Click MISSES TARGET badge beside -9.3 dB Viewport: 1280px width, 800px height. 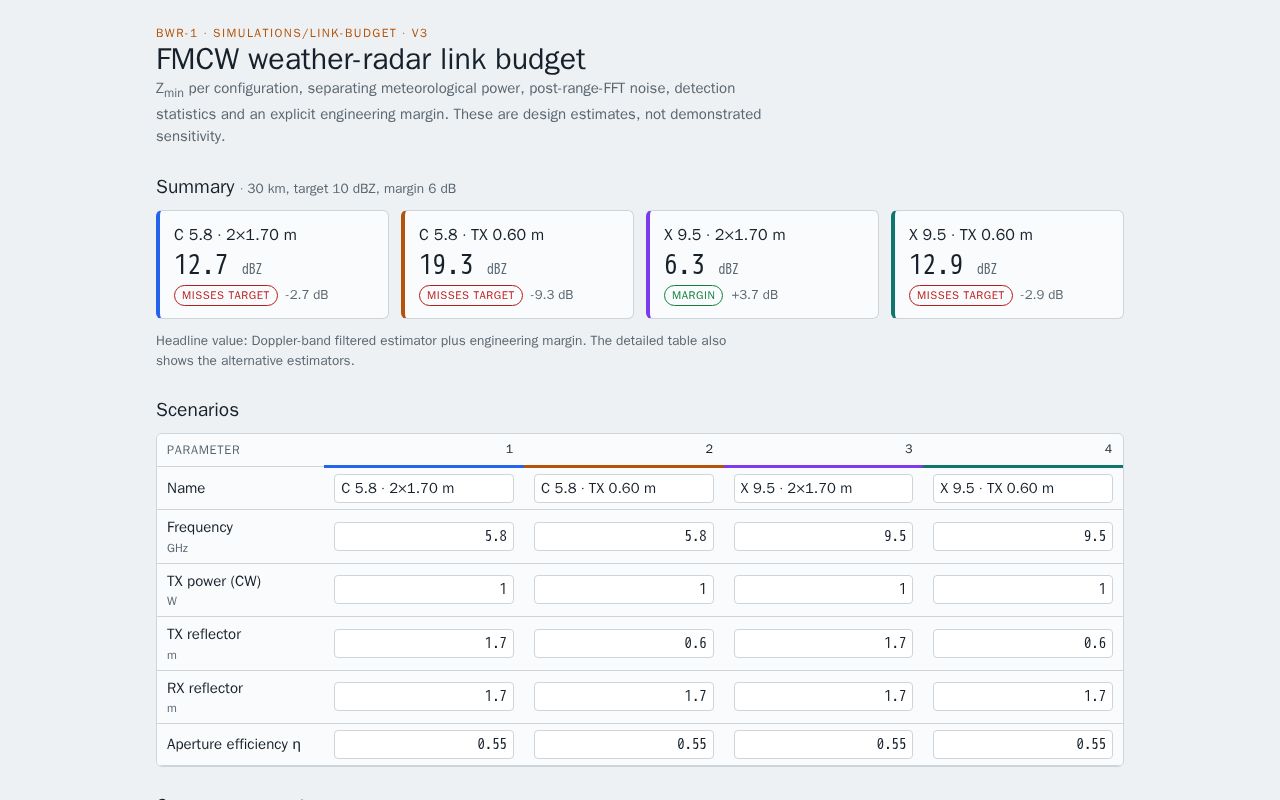tap(471, 295)
